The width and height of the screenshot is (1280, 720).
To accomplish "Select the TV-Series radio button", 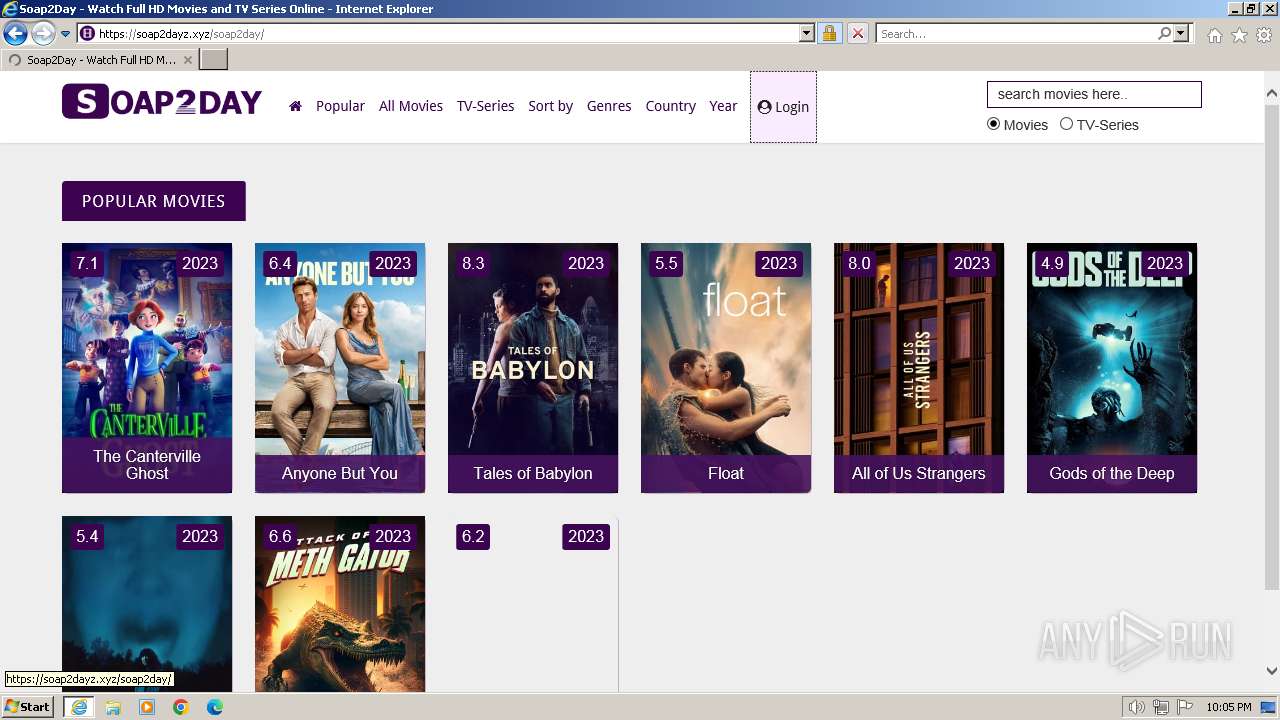I will pyautogui.click(x=1066, y=124).
